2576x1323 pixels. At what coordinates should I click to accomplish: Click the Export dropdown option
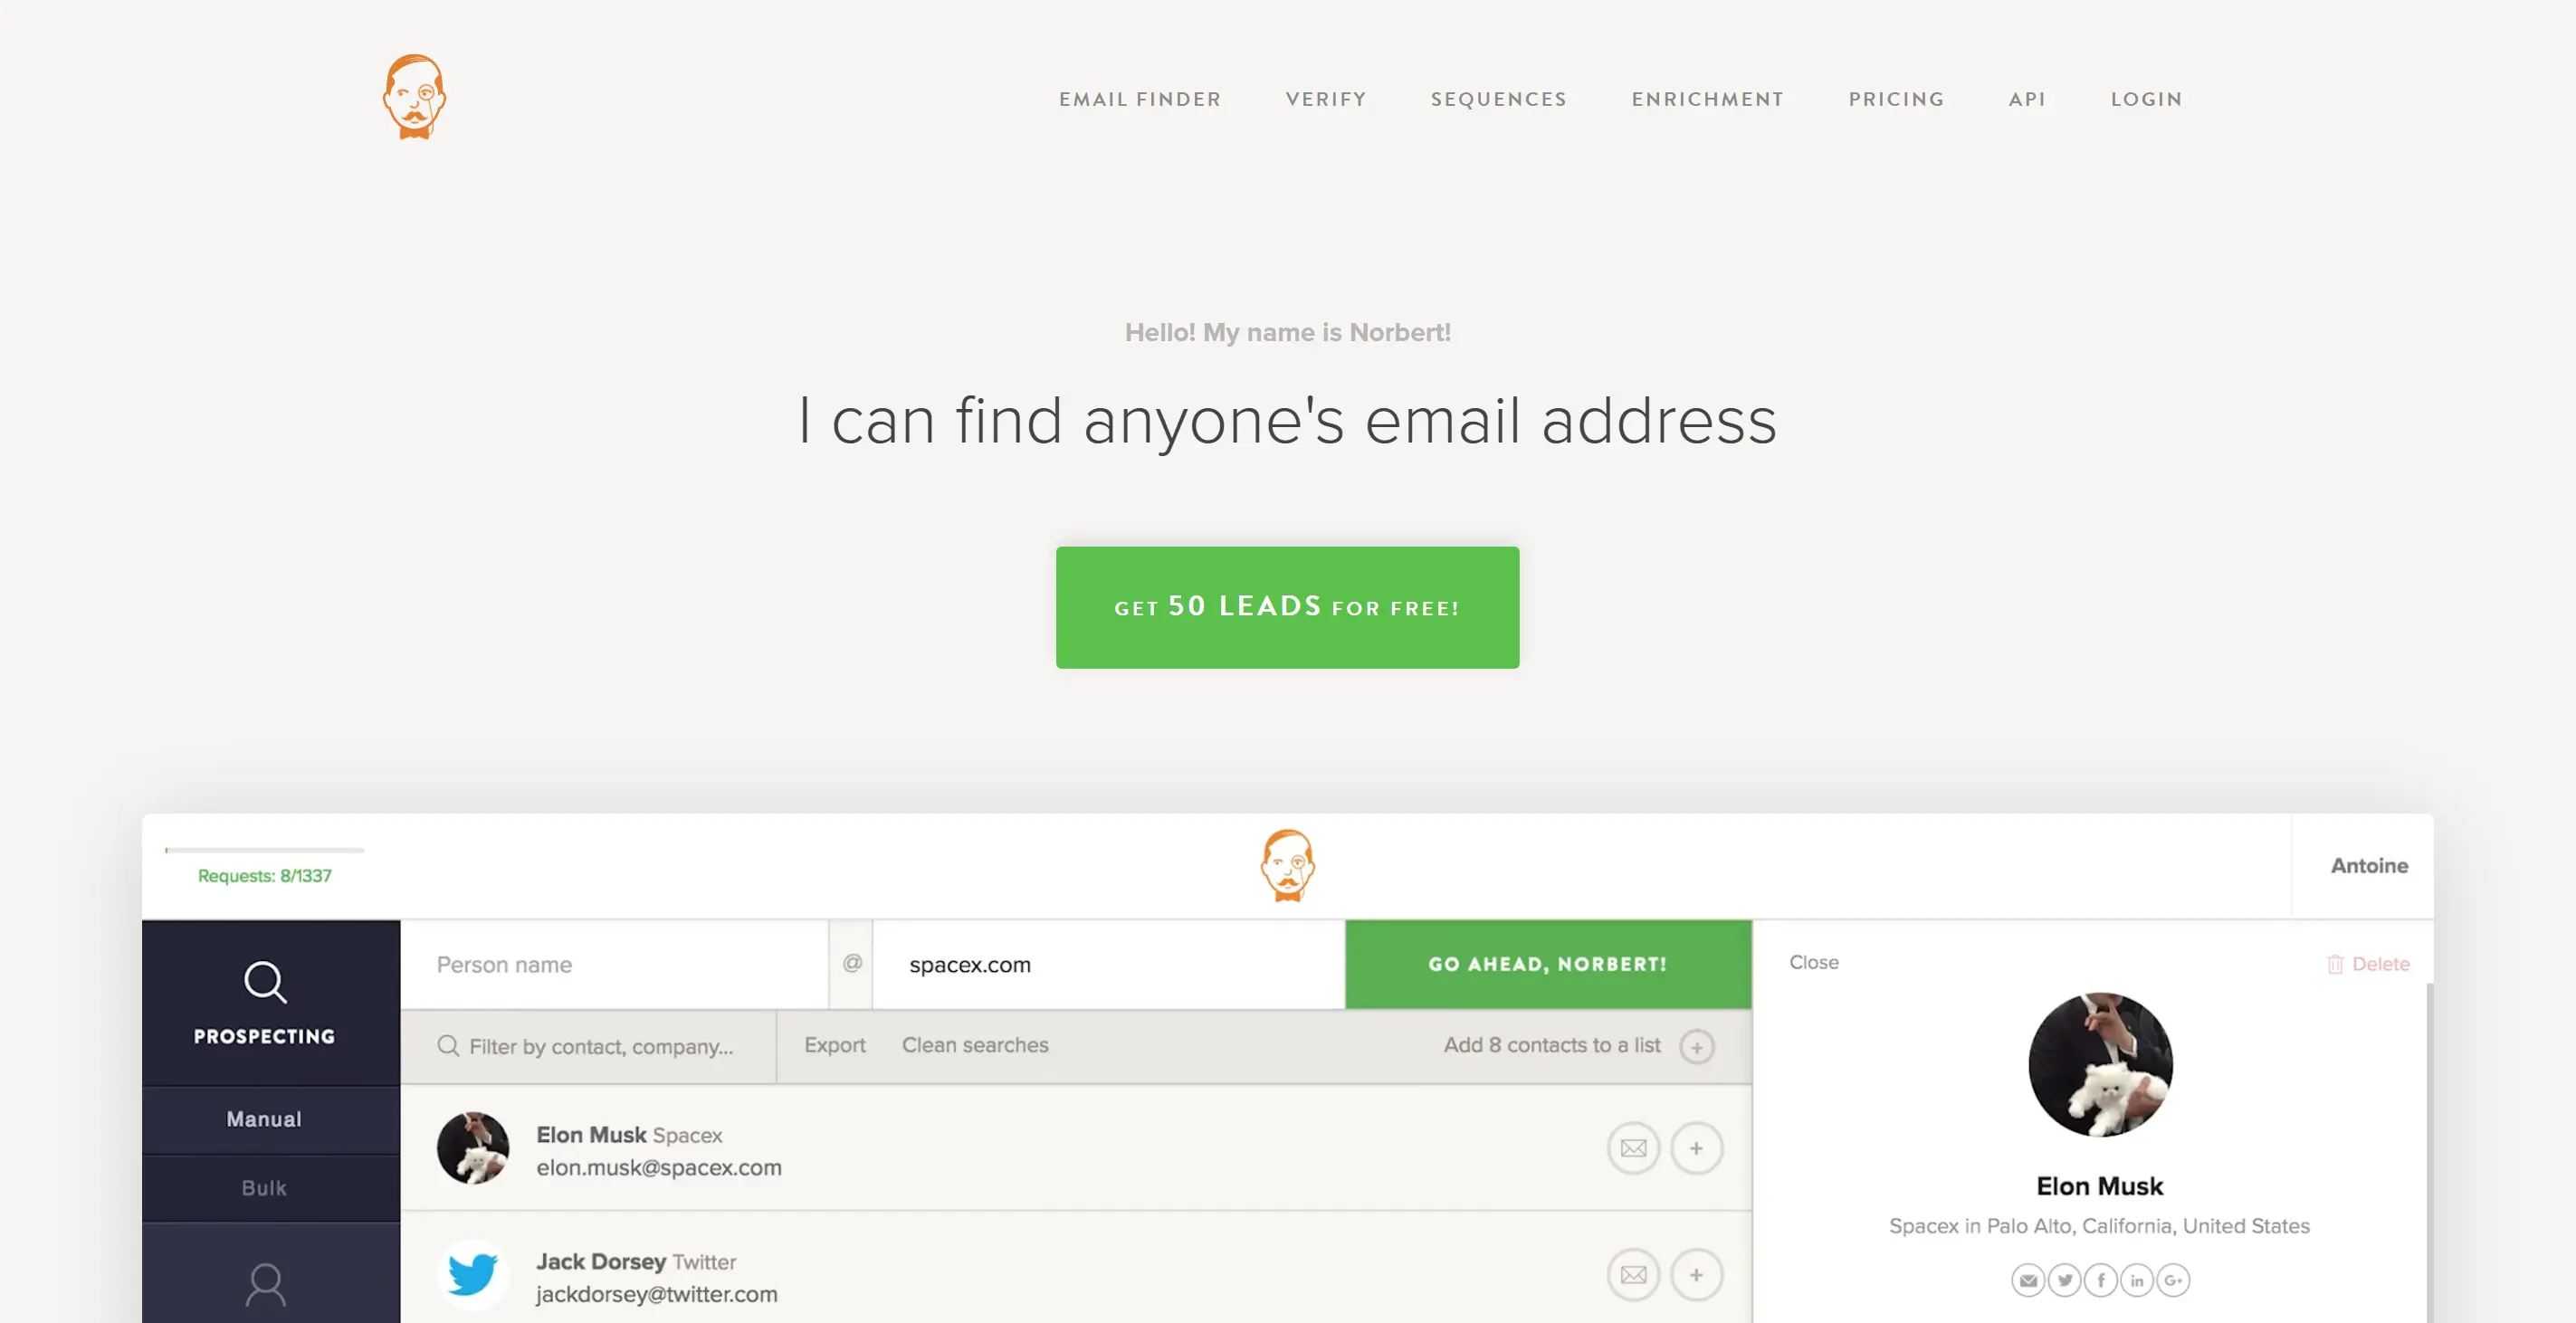pos(834,1044)
